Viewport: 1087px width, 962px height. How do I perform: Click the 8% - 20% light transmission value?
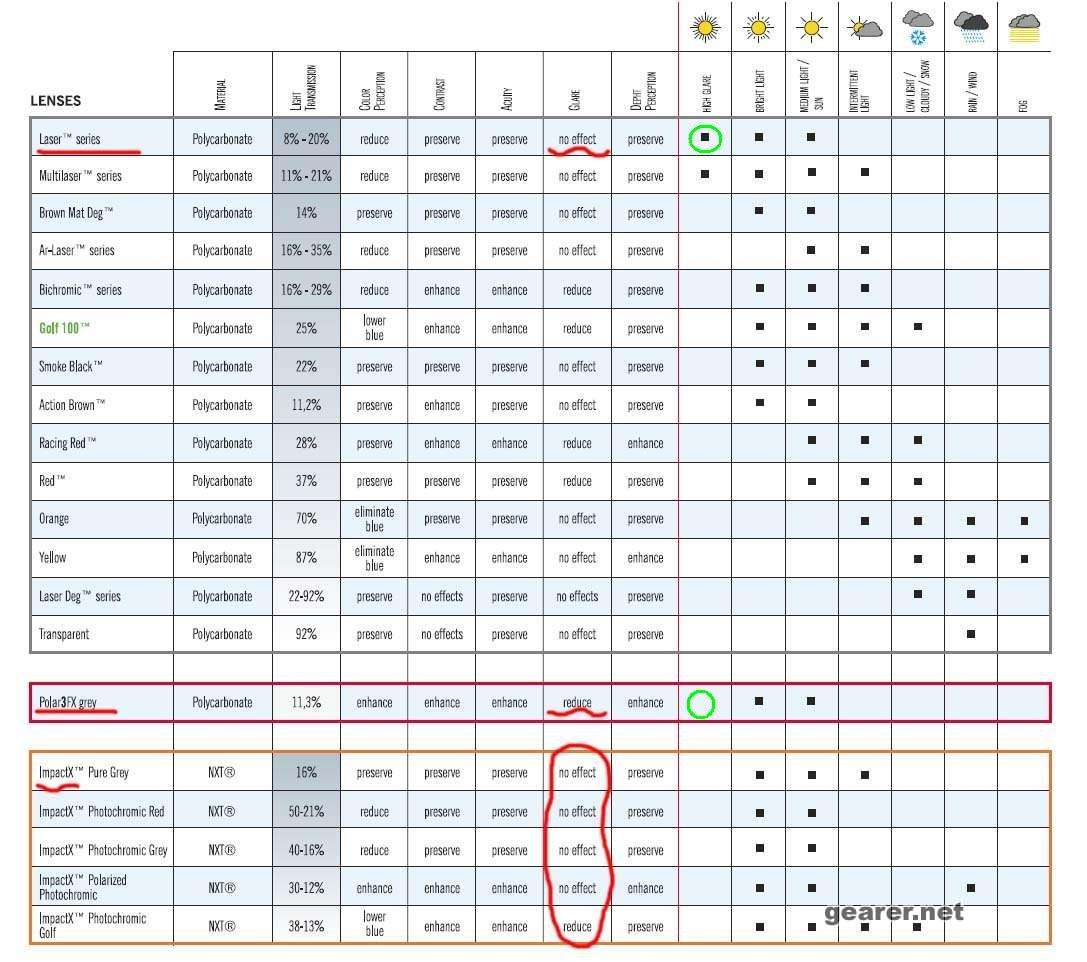click(x=306, y=139)
